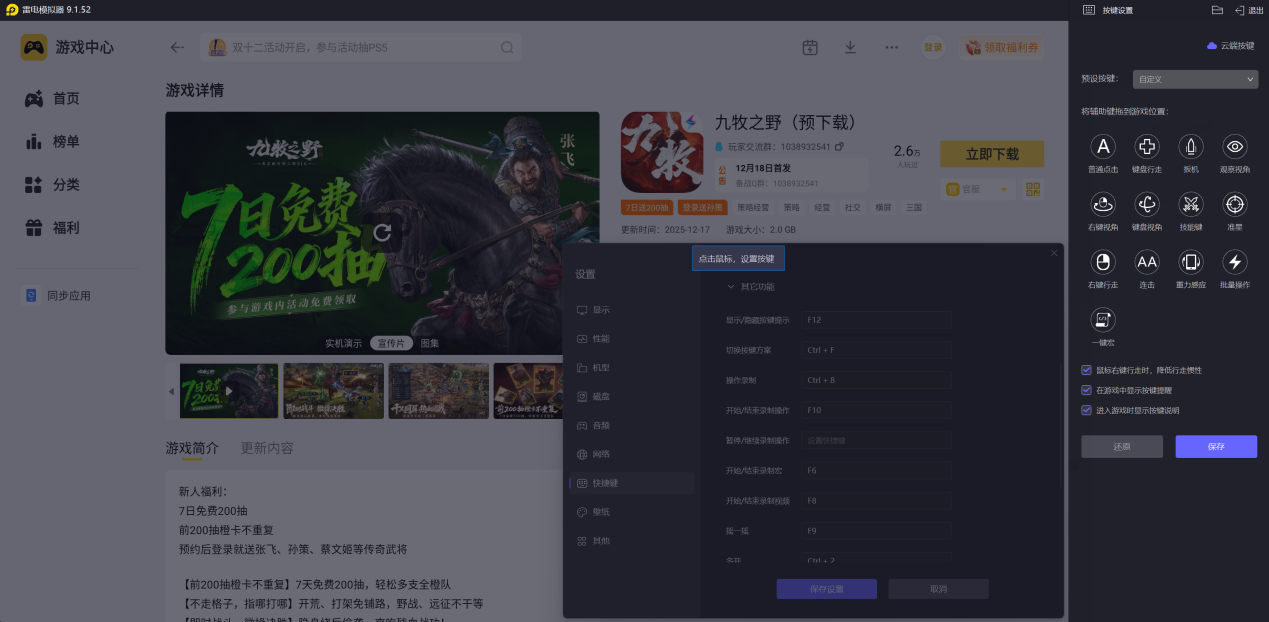
Task: Click the replay icon on the promo video
Action: (382, 233)
